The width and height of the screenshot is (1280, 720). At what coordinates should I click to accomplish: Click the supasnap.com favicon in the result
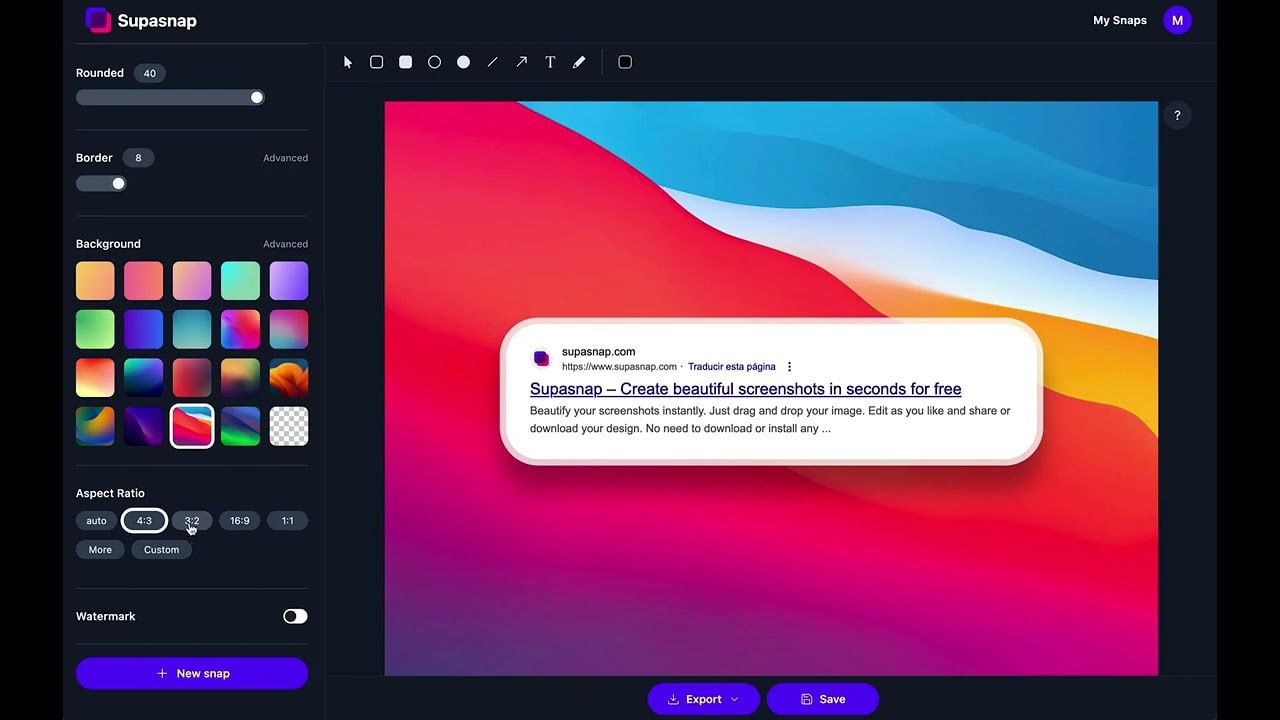coord(541,358)
